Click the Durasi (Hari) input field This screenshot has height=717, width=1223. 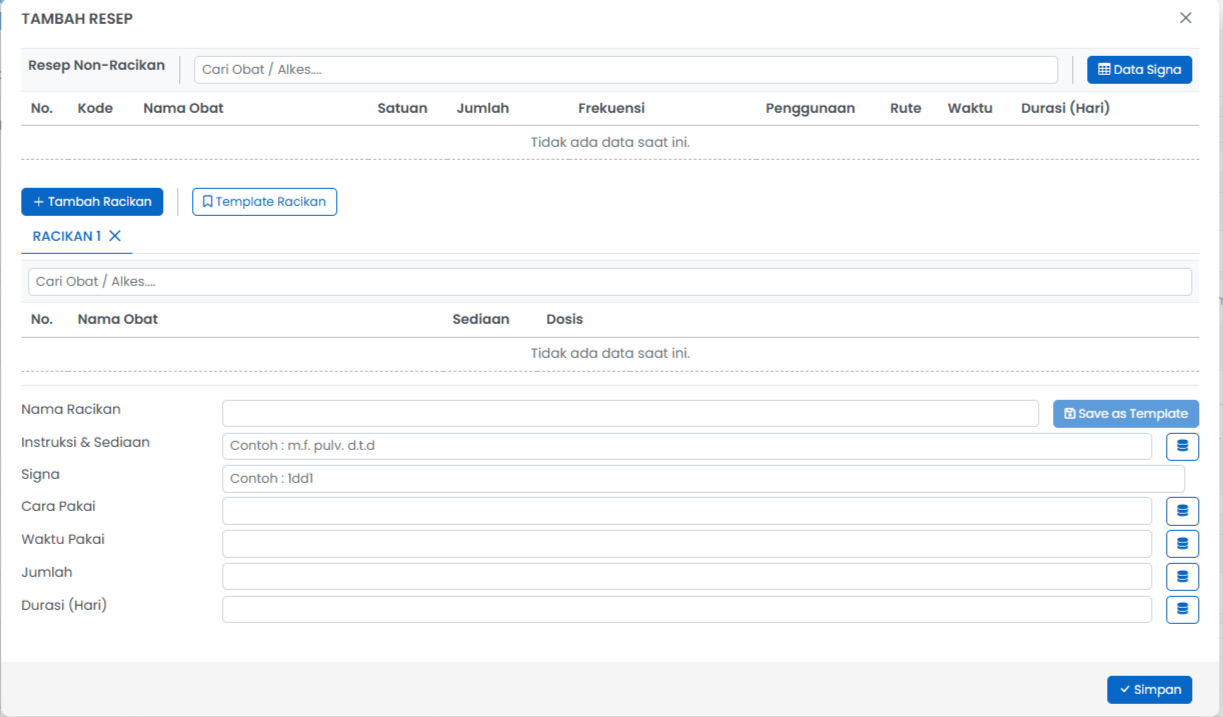[686, 609]
